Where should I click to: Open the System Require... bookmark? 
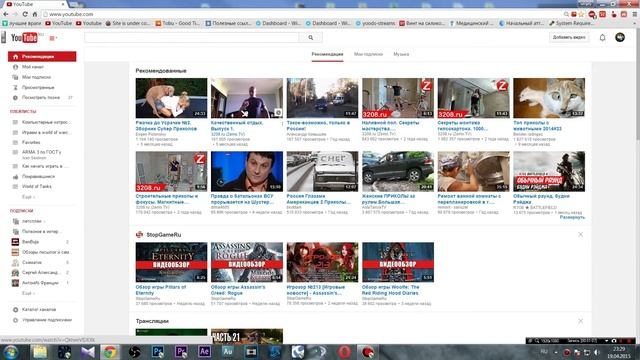coord(571,23)
